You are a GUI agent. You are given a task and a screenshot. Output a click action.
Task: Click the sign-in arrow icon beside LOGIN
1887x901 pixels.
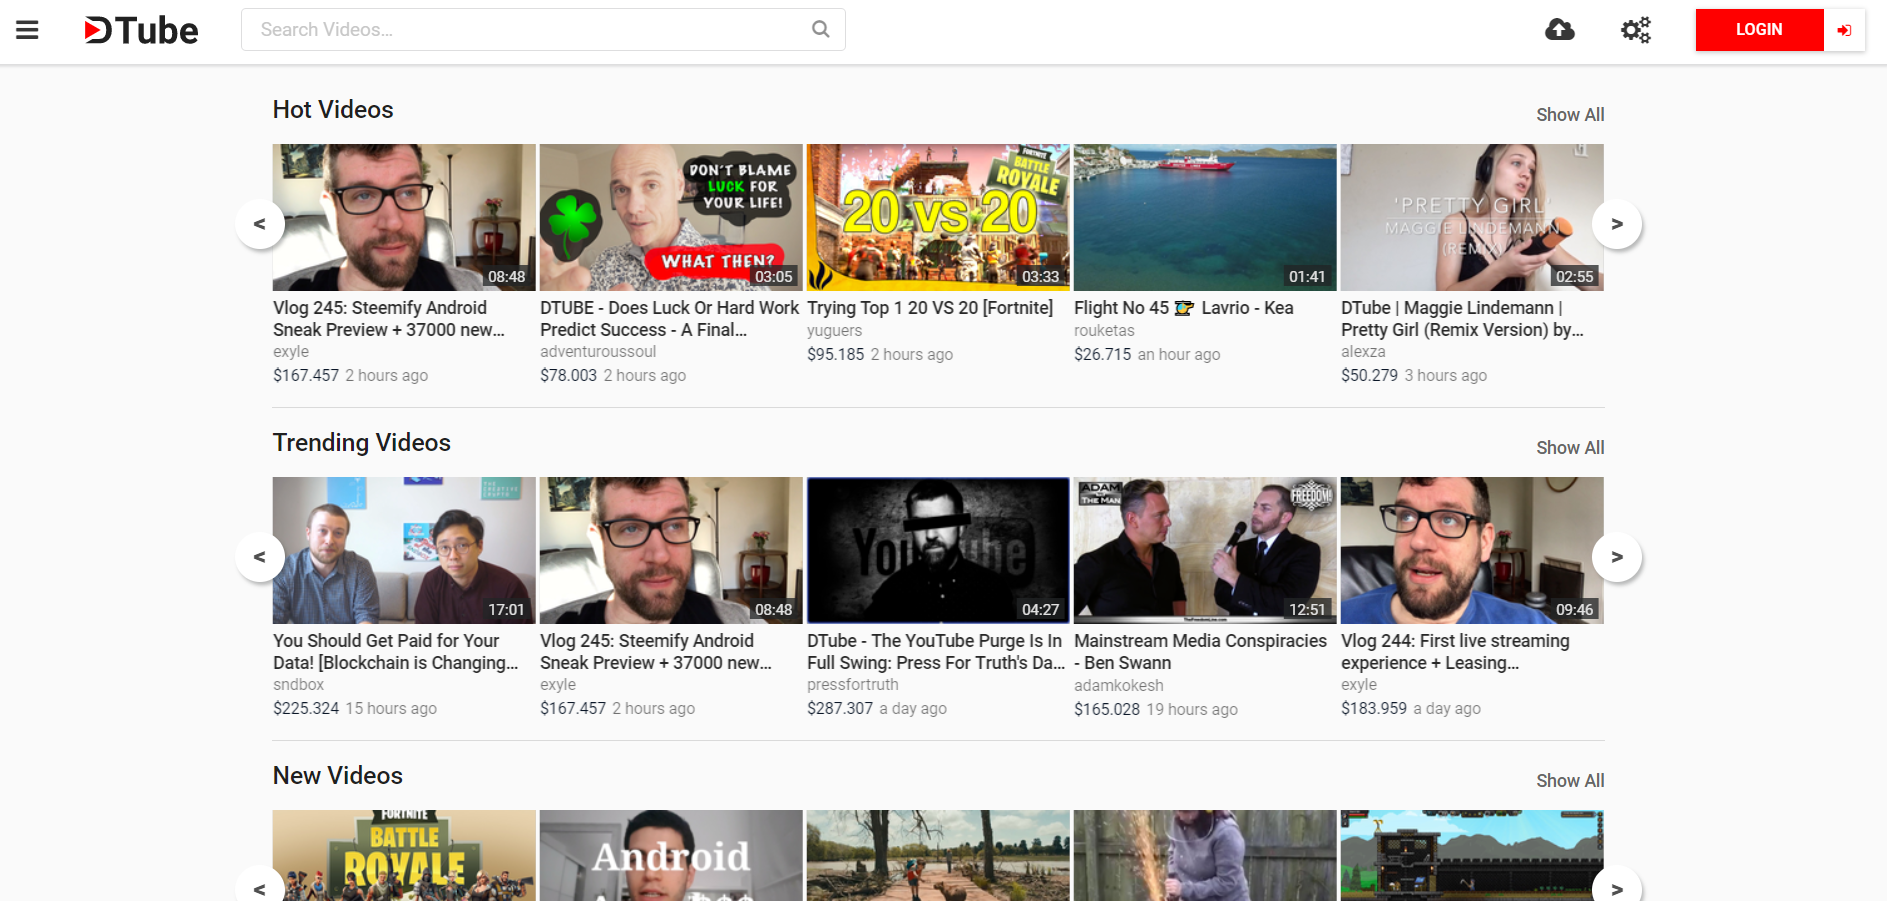(1844, 30)
